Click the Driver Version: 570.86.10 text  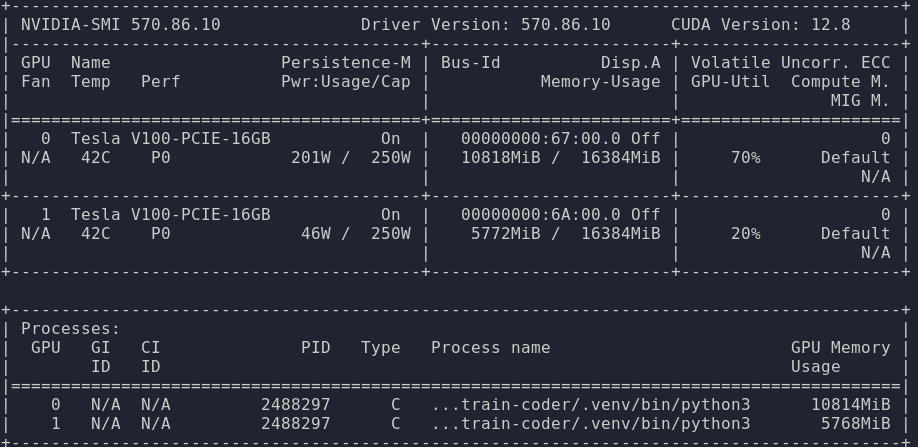485,25
